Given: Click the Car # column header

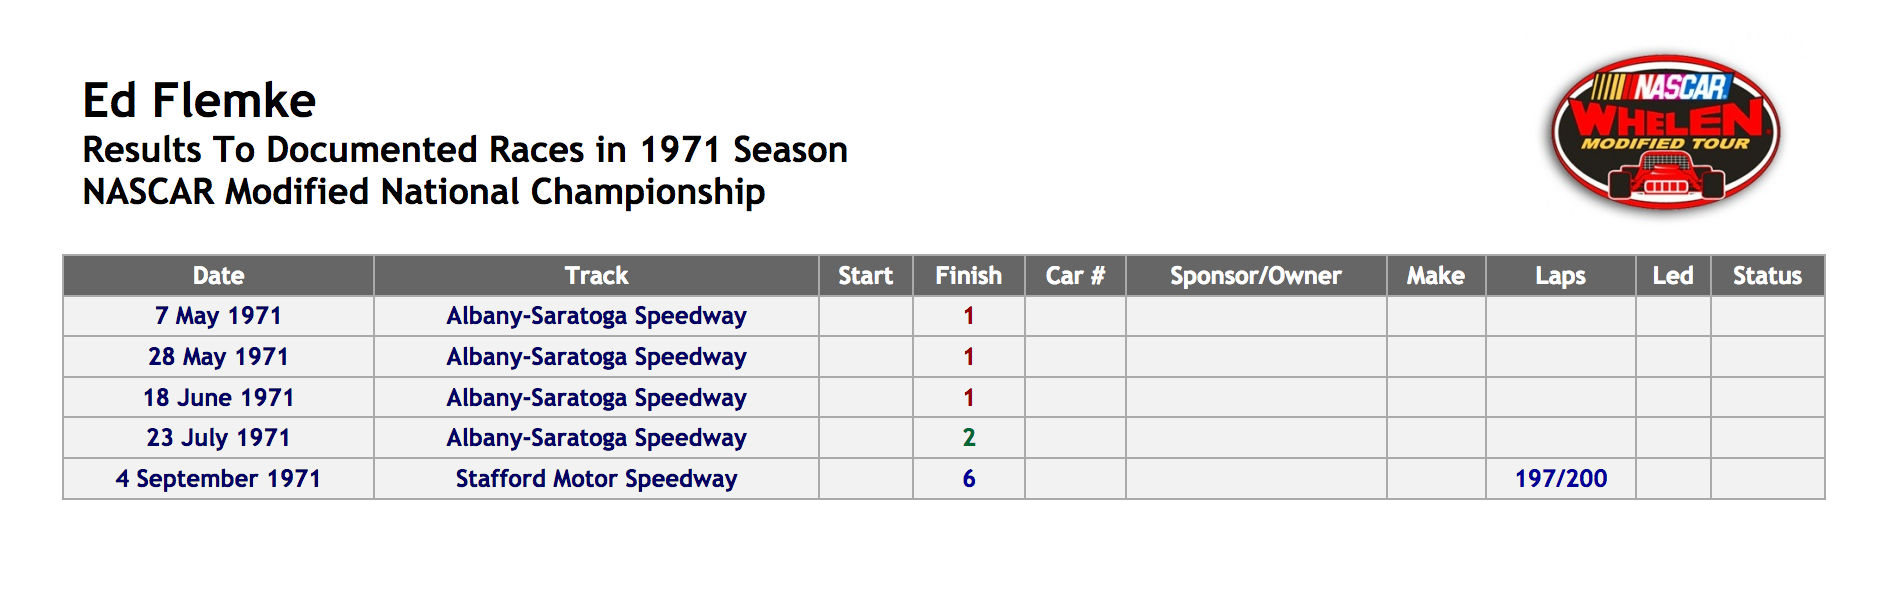Looking at the screenshot, I should (x=1075, y=276).
